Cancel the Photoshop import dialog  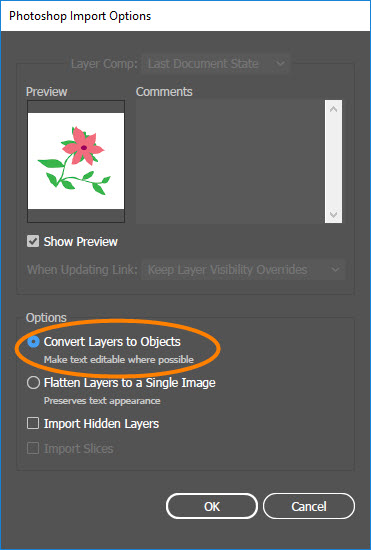click(x=309, y=506)
